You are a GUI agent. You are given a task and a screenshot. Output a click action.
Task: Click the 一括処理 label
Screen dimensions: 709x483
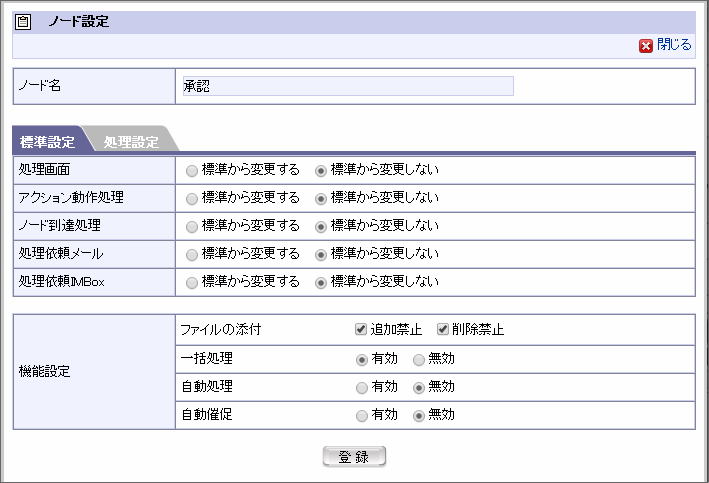click(x=207, y=359)
